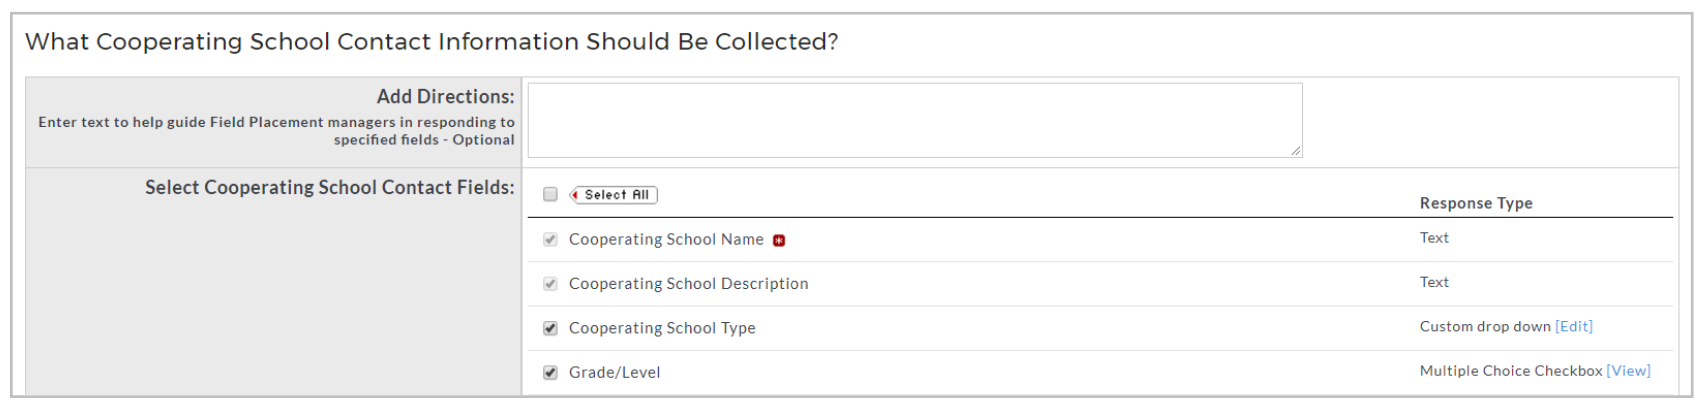Viewport: 1704px width, 410px height.
Task: Grab the Add Directions textarea resize handle
Action: 1296,151
